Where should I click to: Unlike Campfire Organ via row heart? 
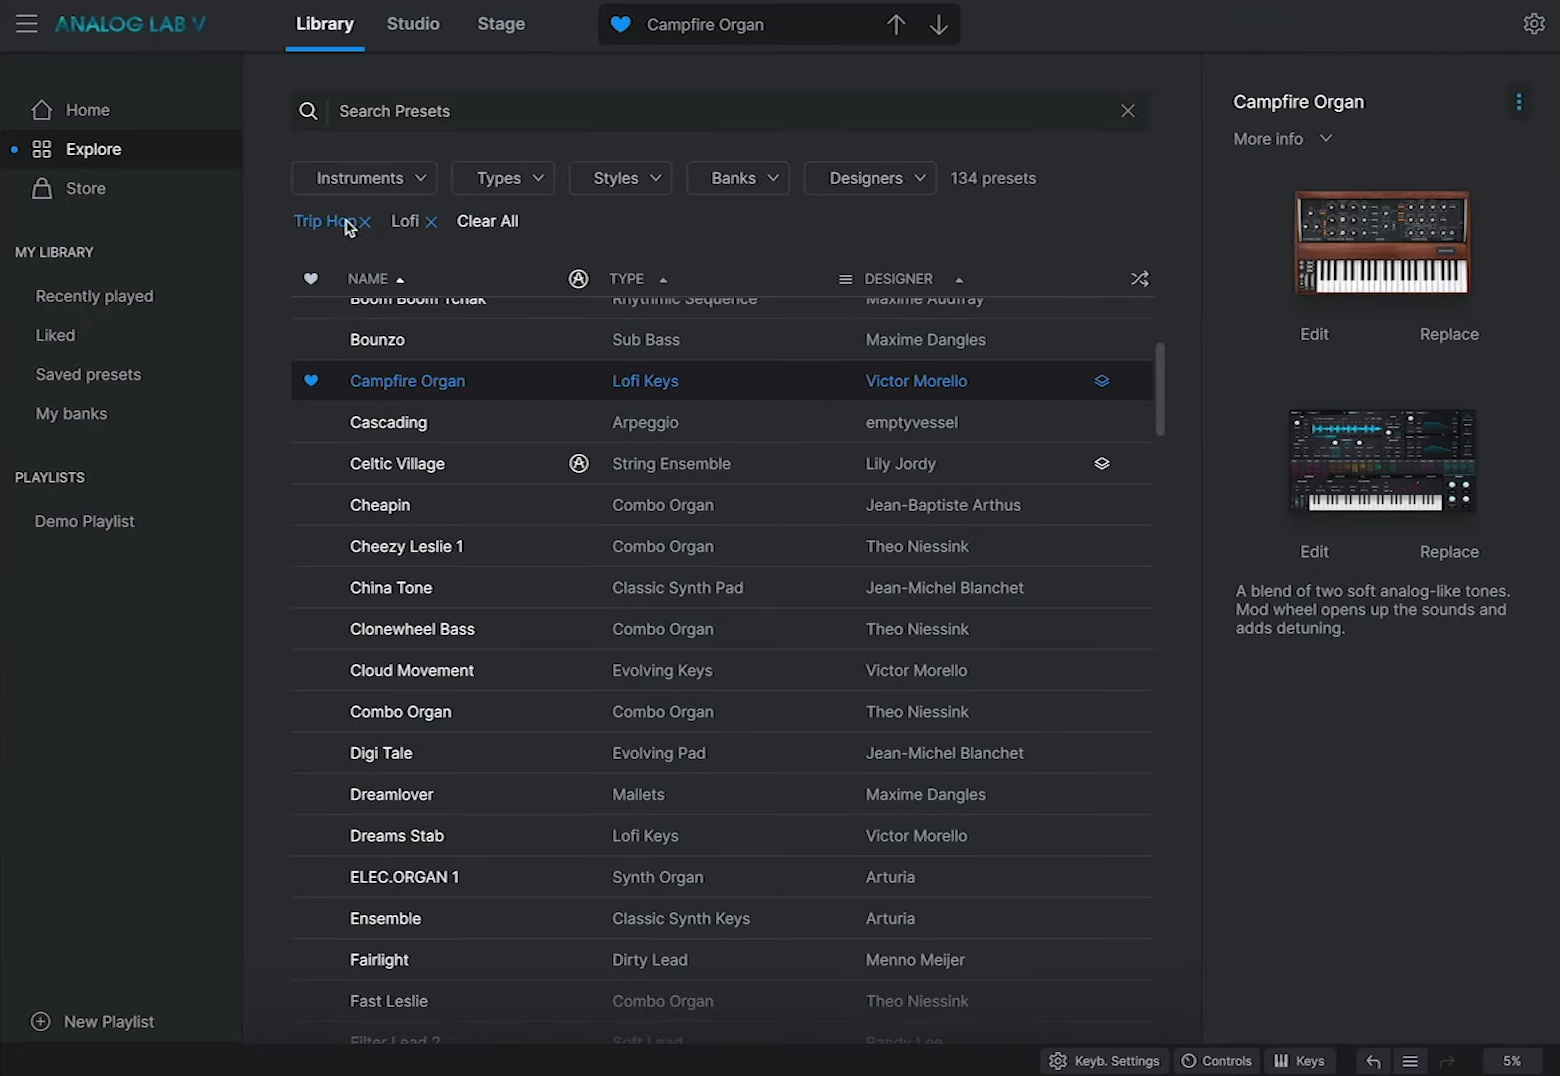311,381
